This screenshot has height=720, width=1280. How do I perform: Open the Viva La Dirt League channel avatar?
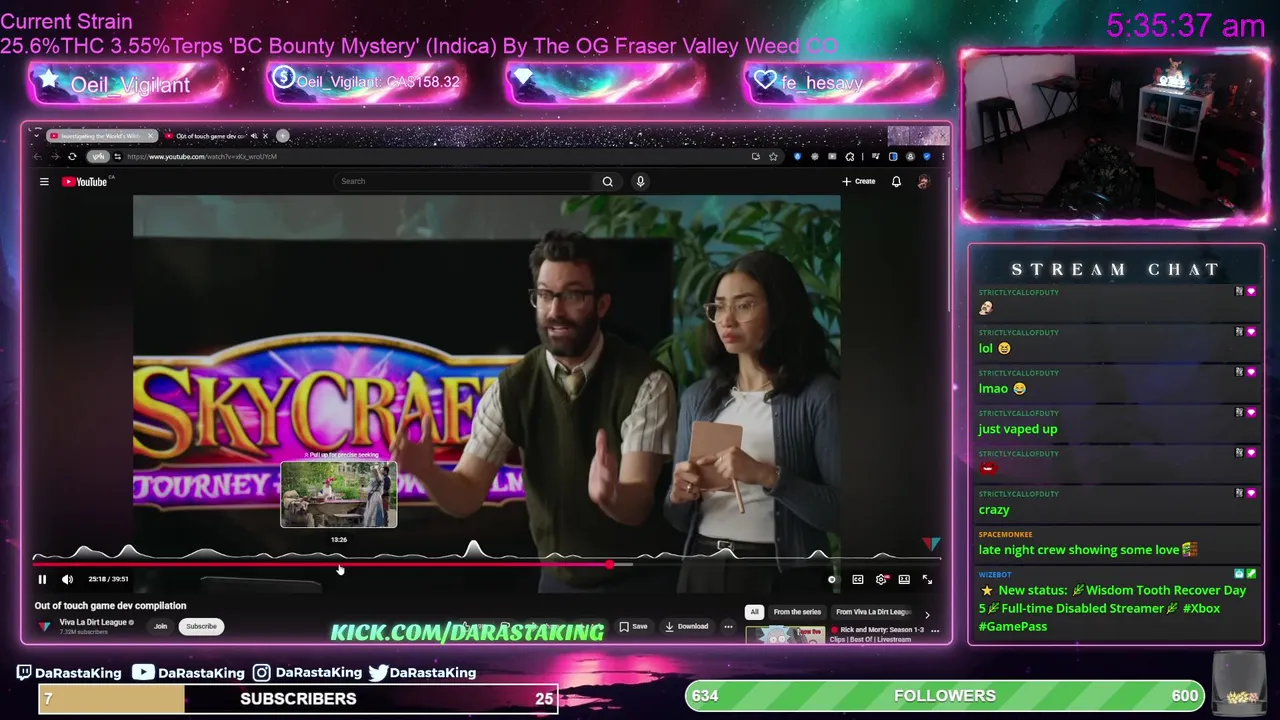44,626
